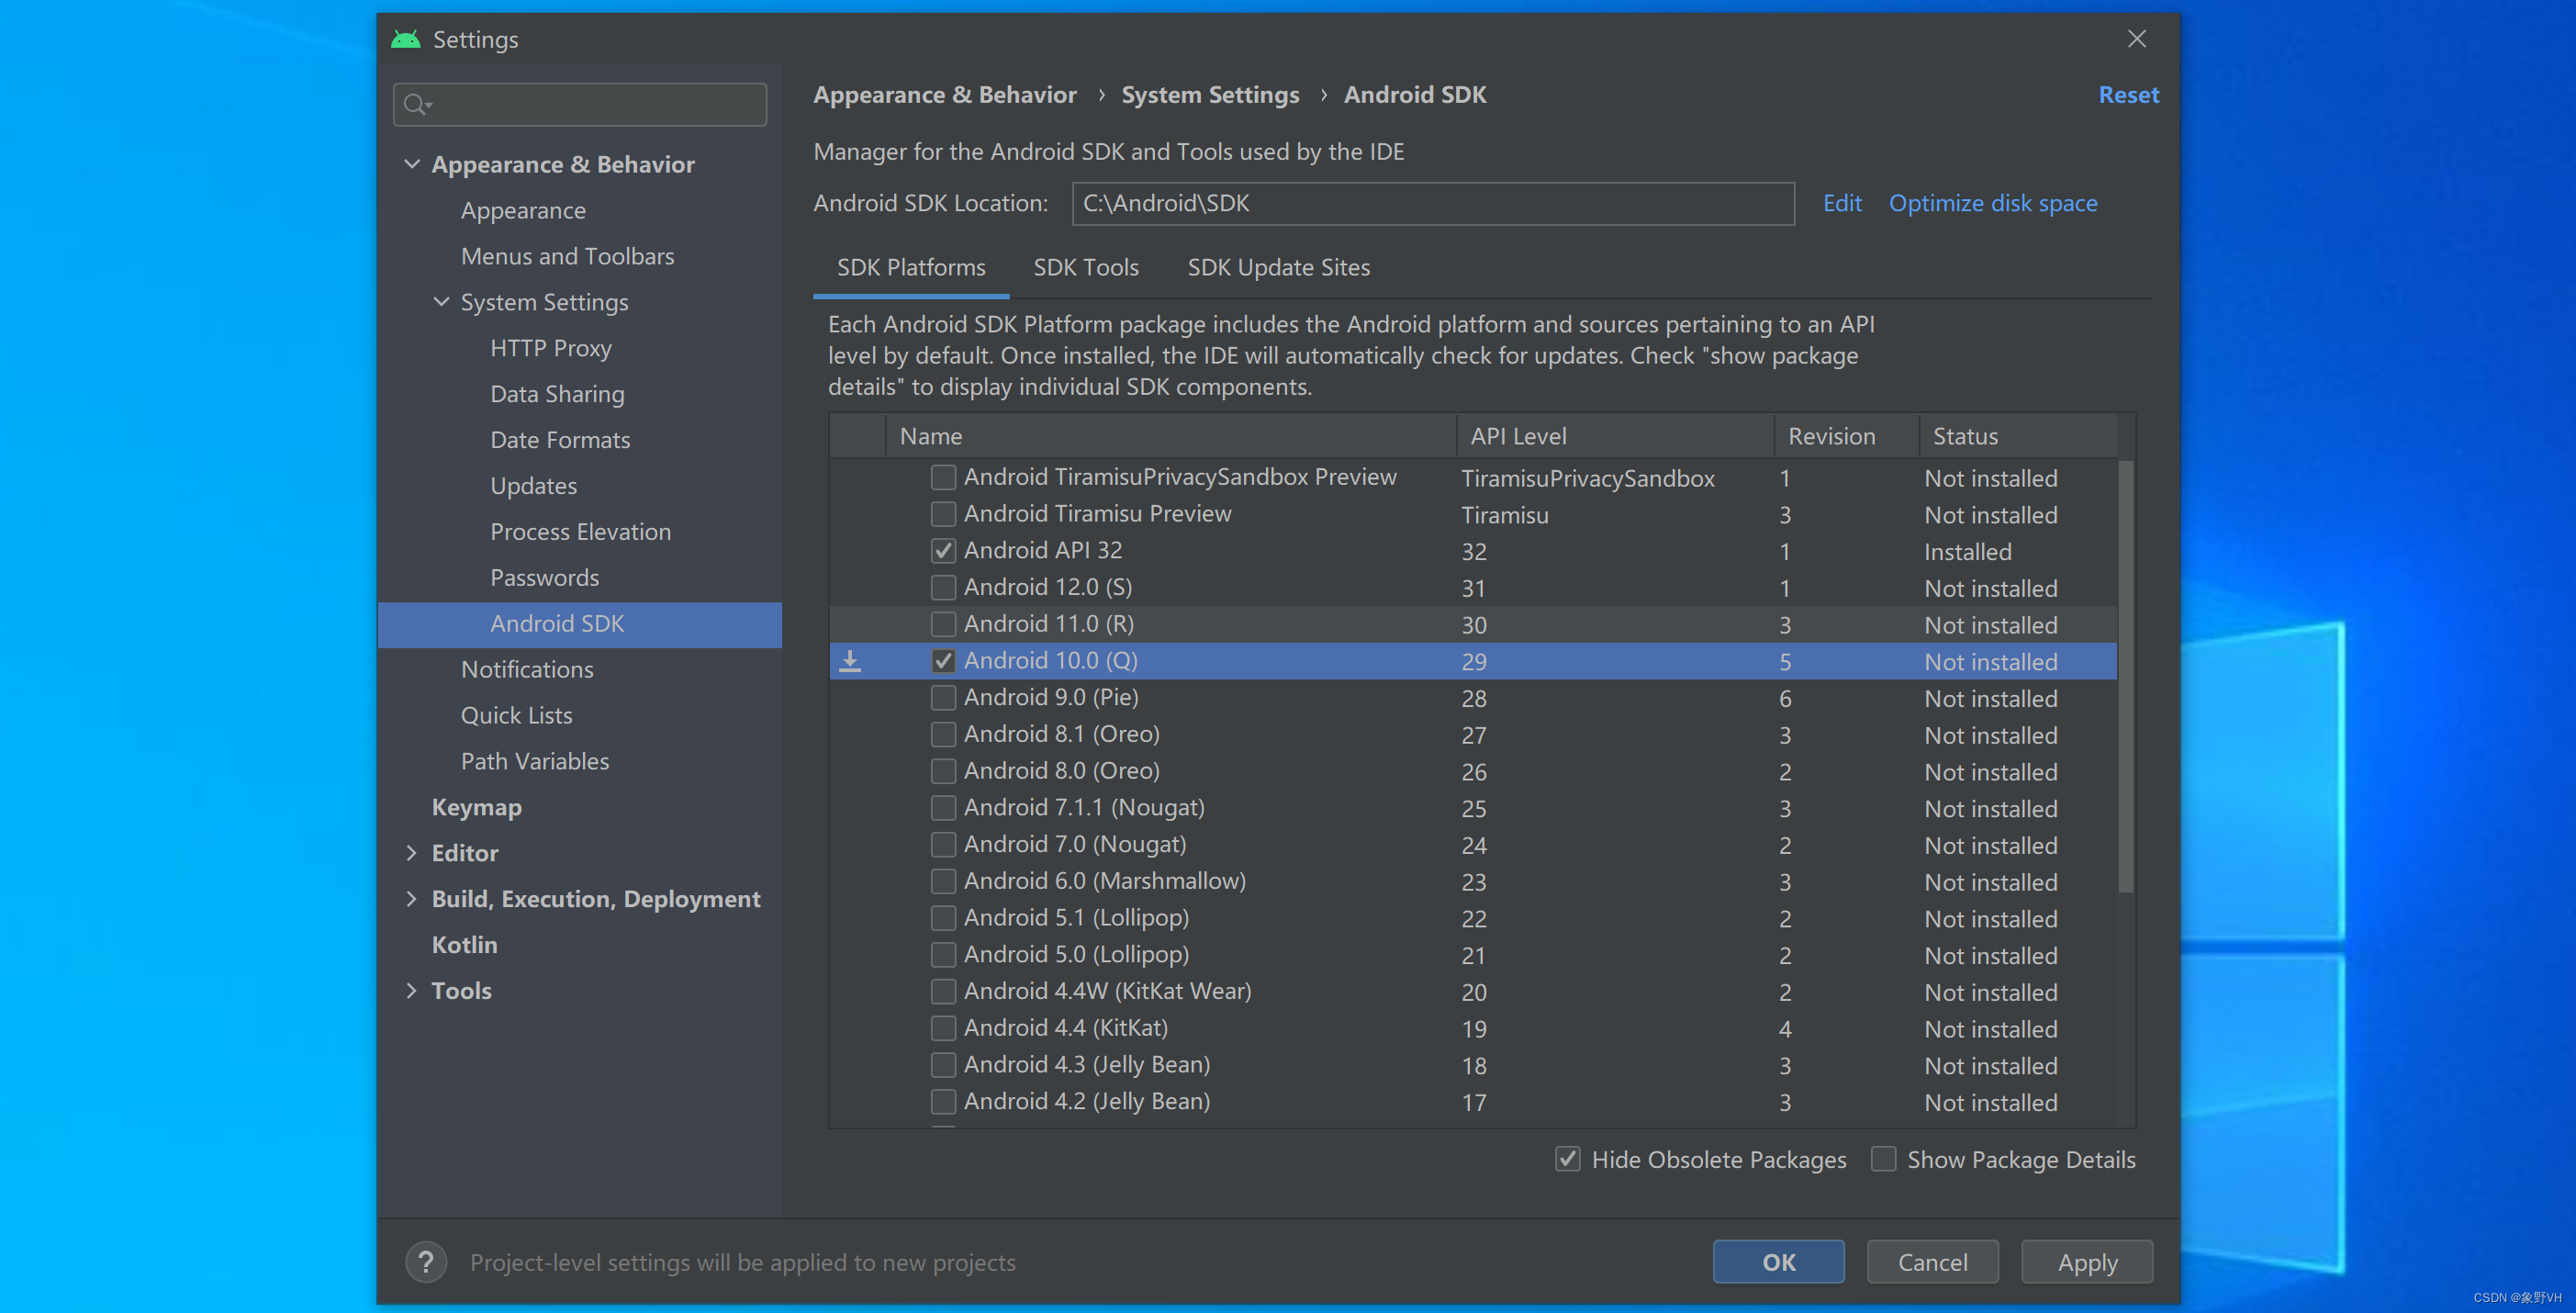2576x1313 pixels.
Task: Click Appearance & Behavior breadcrumb
Action: coord(944,95)
